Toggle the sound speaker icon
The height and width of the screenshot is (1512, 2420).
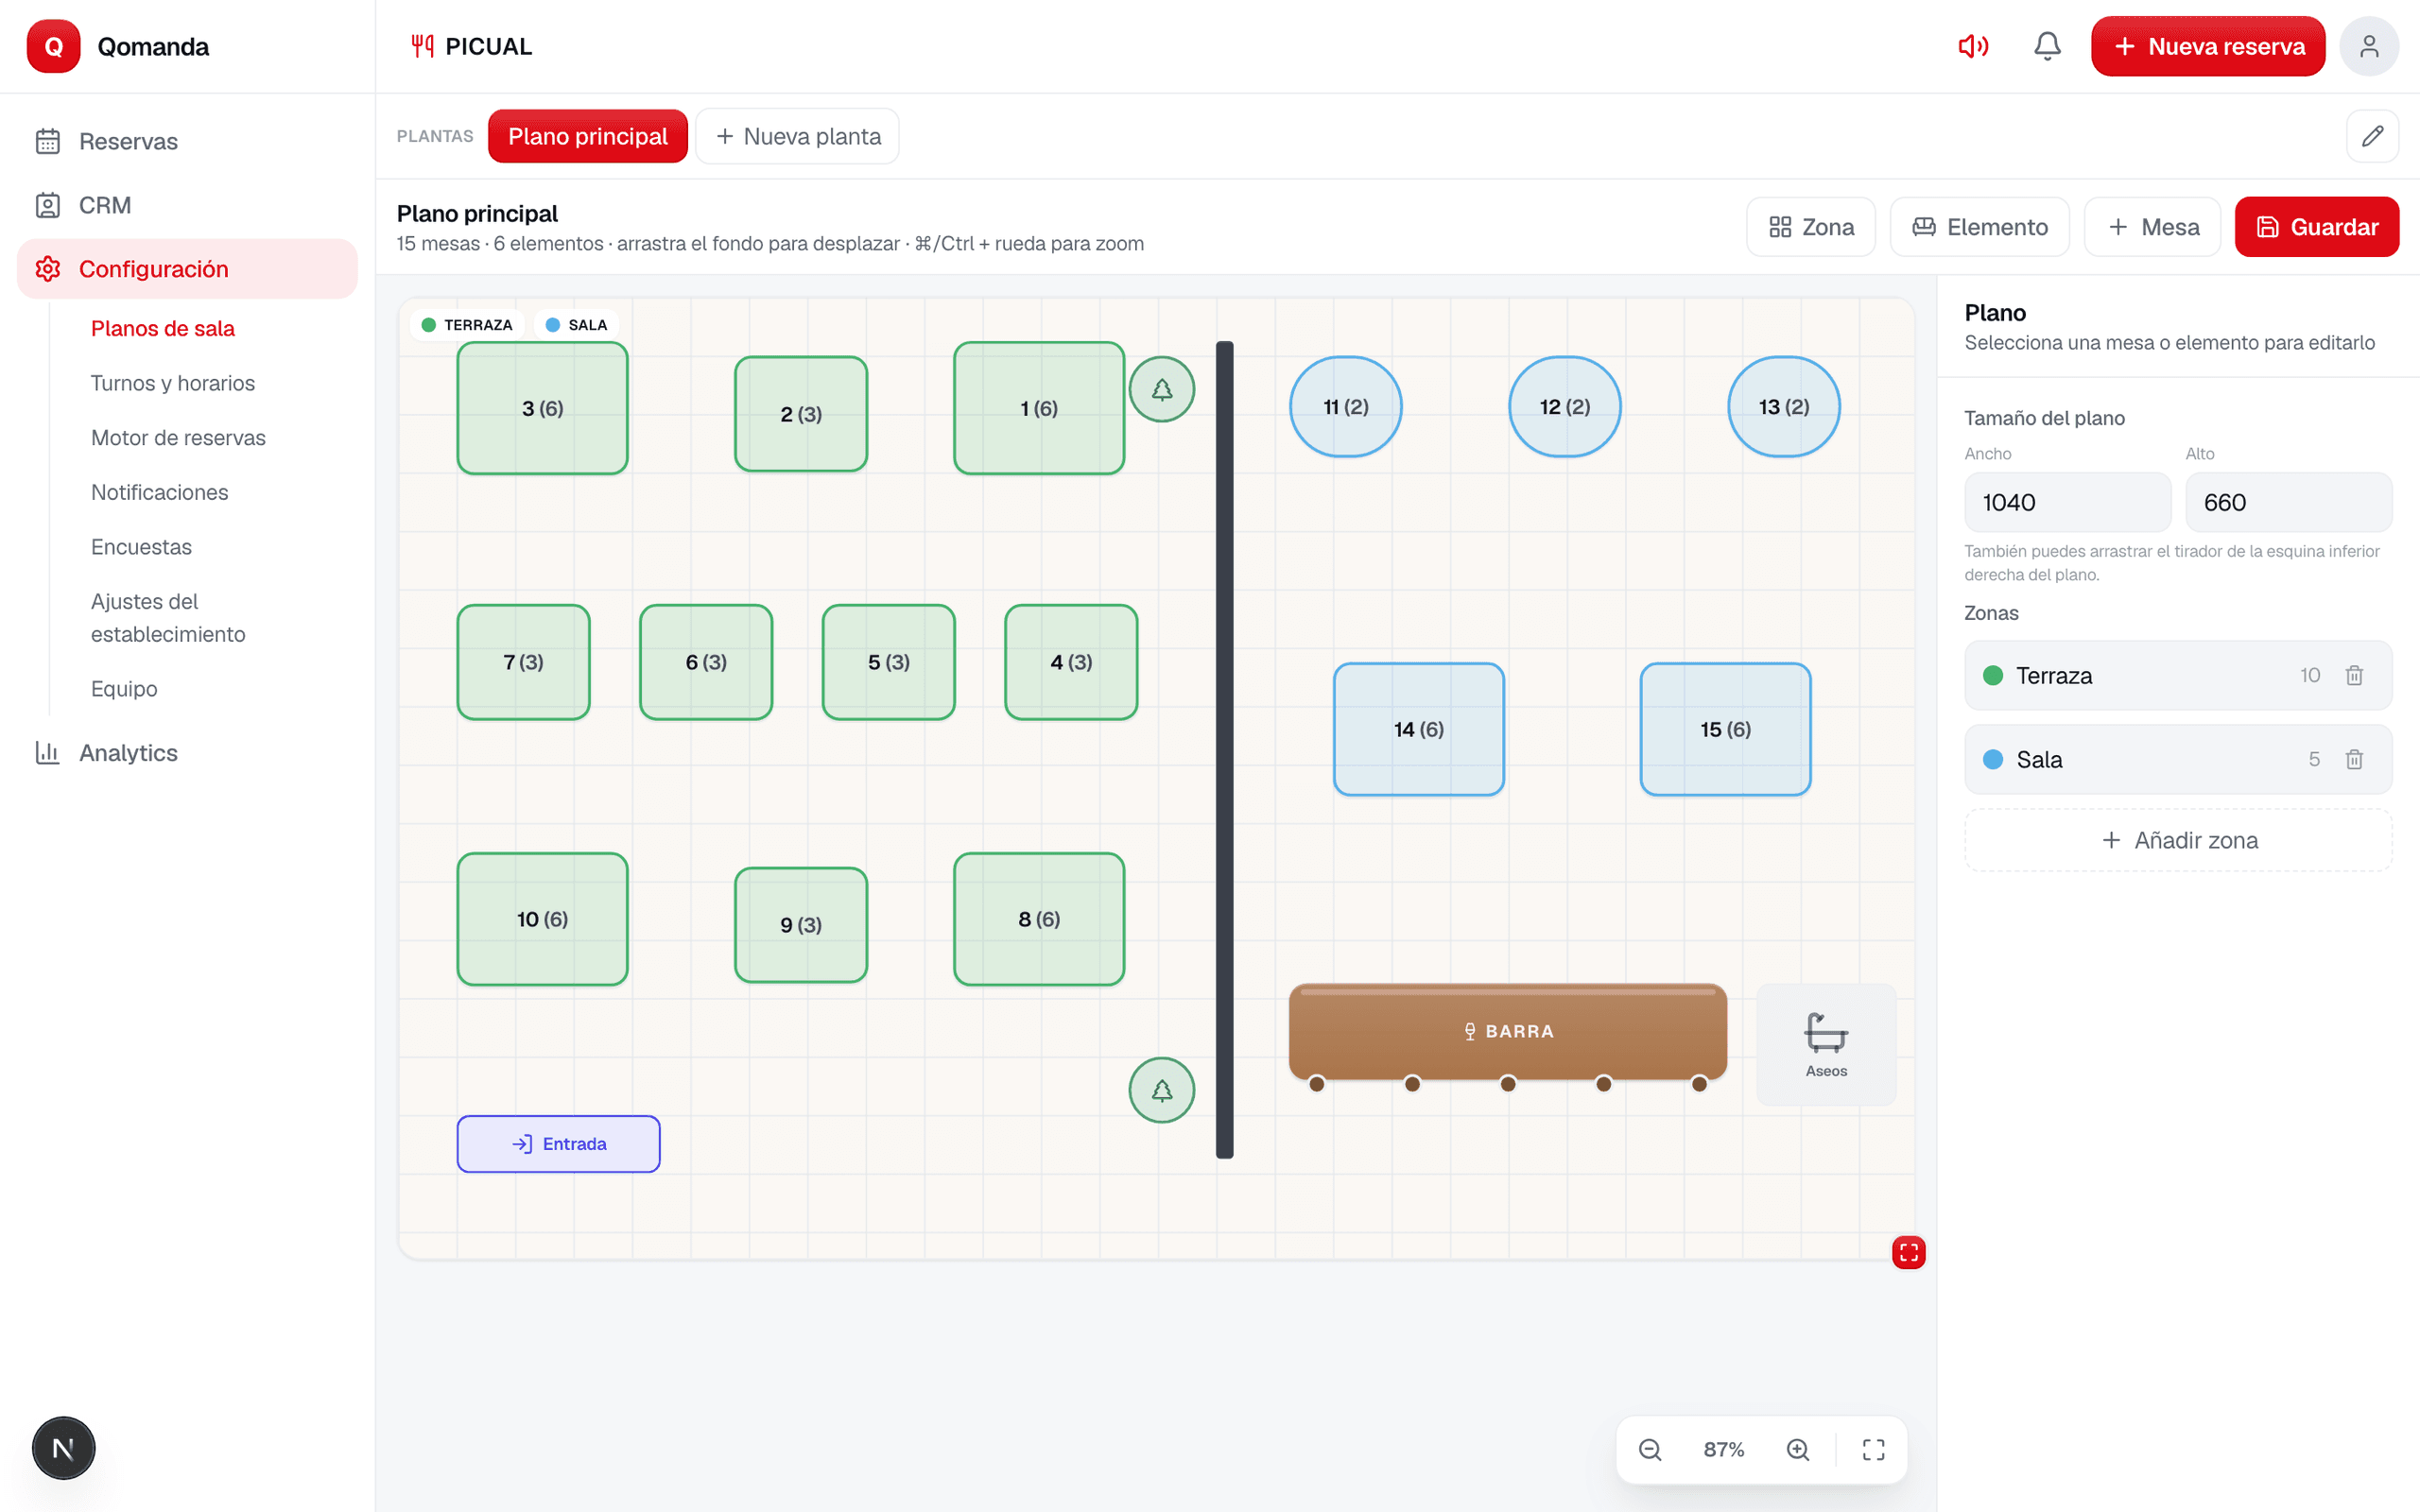1972,46
